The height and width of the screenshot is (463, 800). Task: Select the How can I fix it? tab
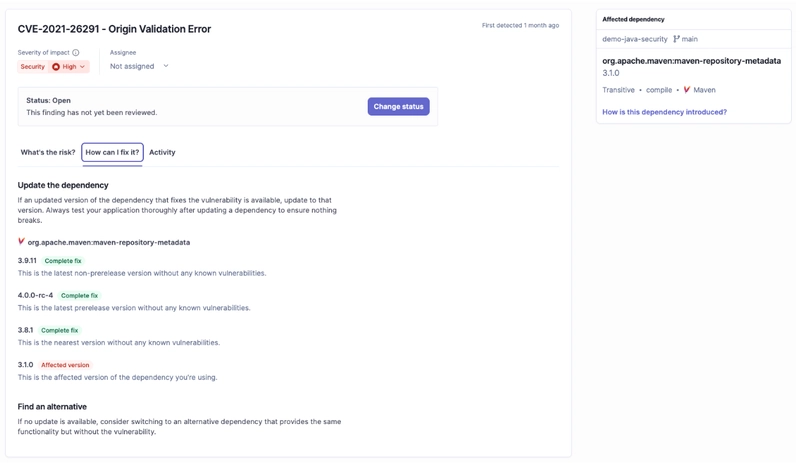tap(112, 153)
